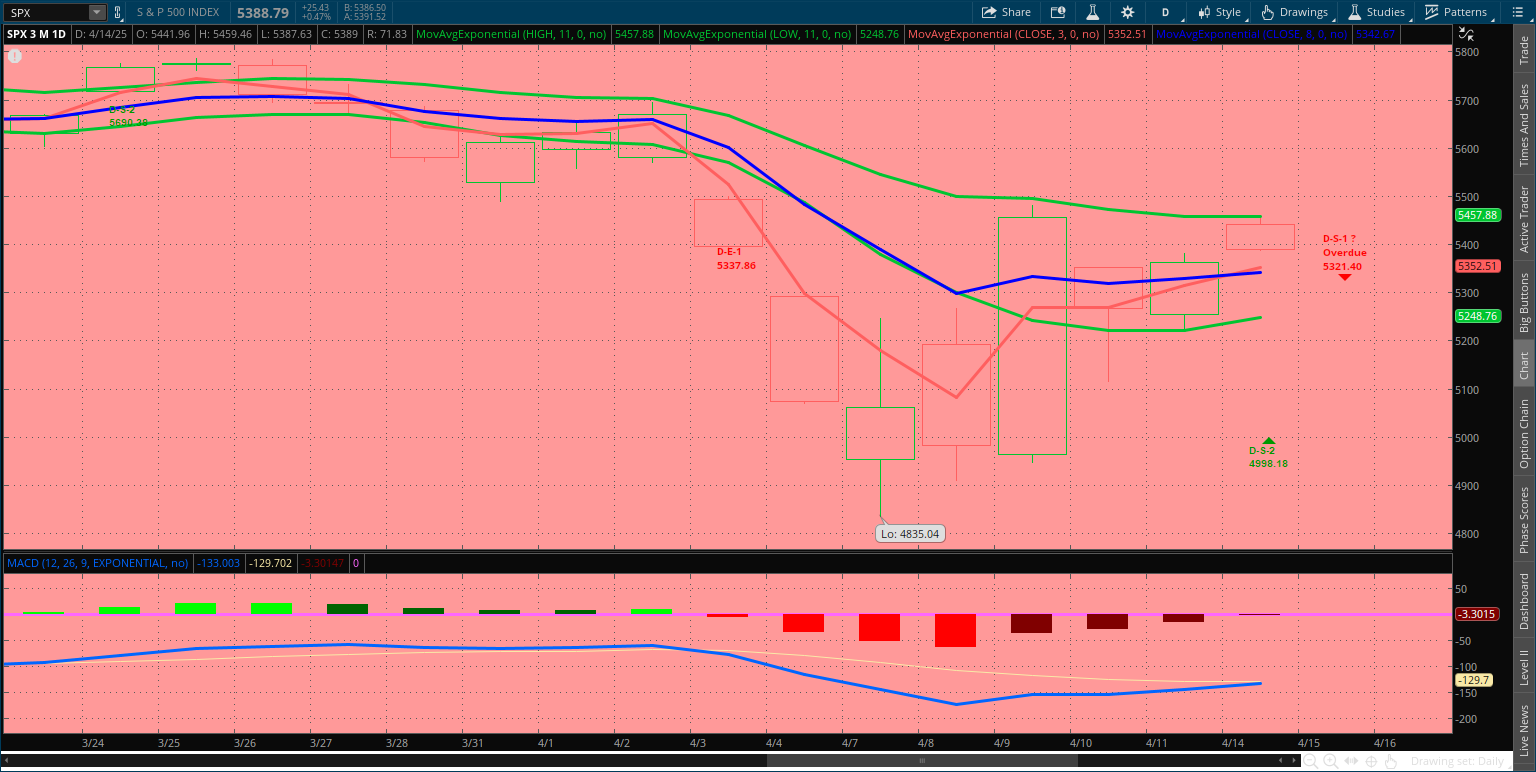Open the Drawings dropdown
This screenshot has width=1536, height=772.
[1294, 12]
